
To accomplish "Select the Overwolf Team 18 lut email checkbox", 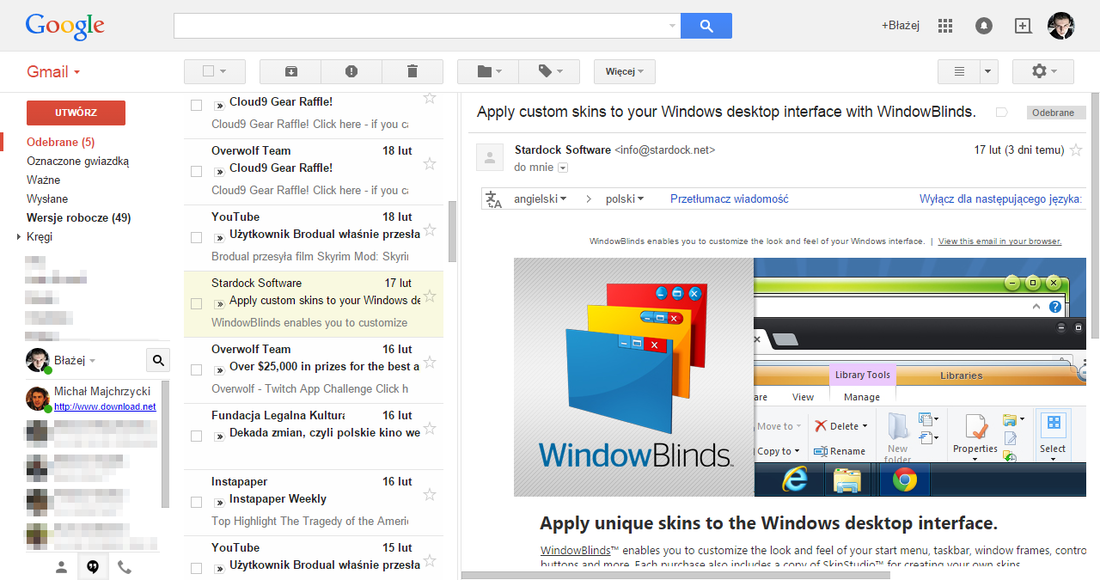I will [x=196, y=171].
